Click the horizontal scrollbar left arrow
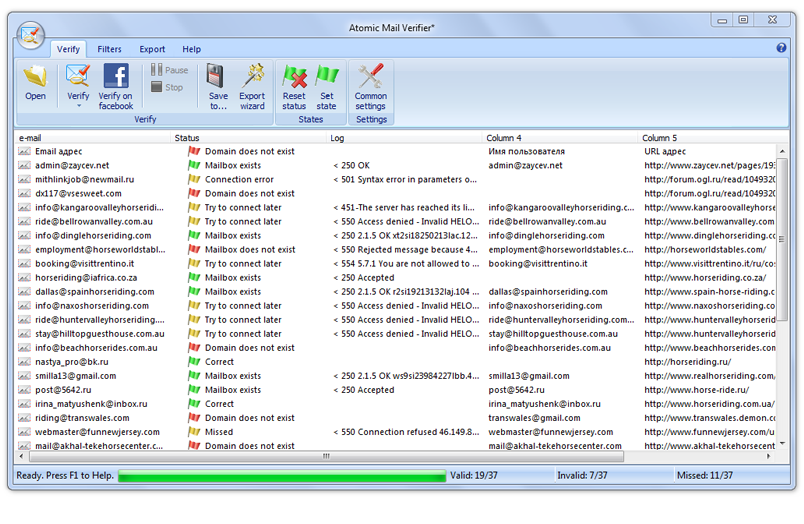 (x=21, y=456)
